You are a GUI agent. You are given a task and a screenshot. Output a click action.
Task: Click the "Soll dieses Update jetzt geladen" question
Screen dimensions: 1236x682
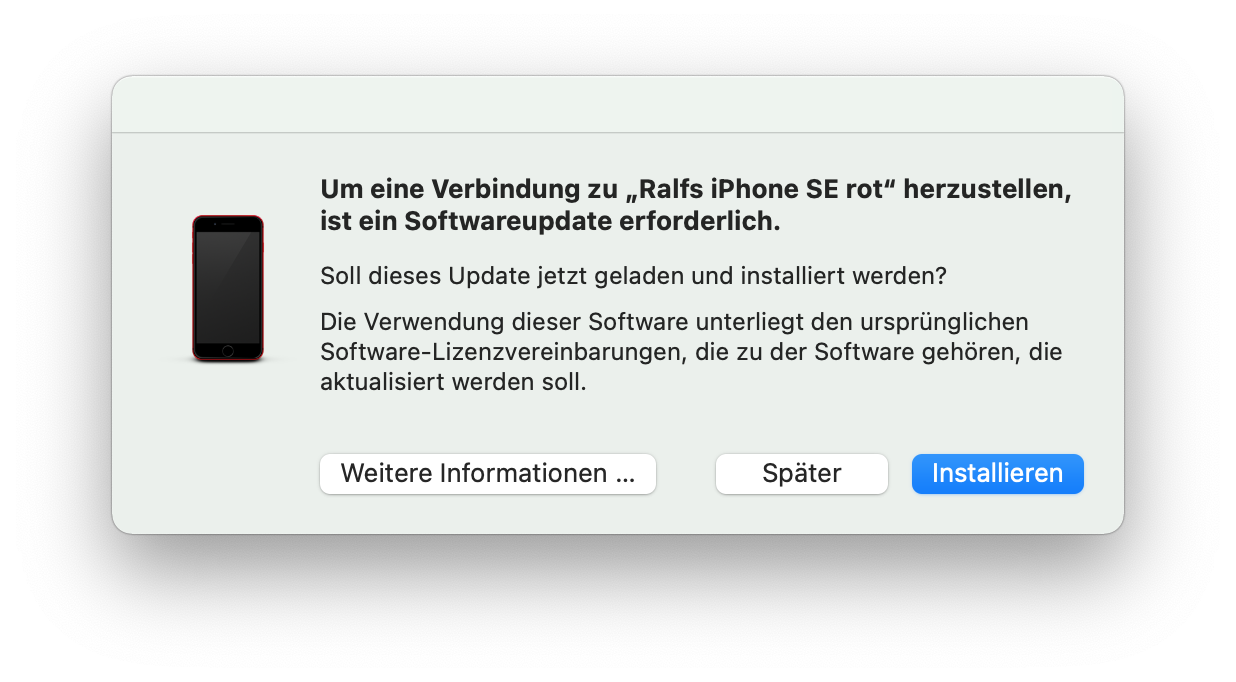click(x=633, y=275)
